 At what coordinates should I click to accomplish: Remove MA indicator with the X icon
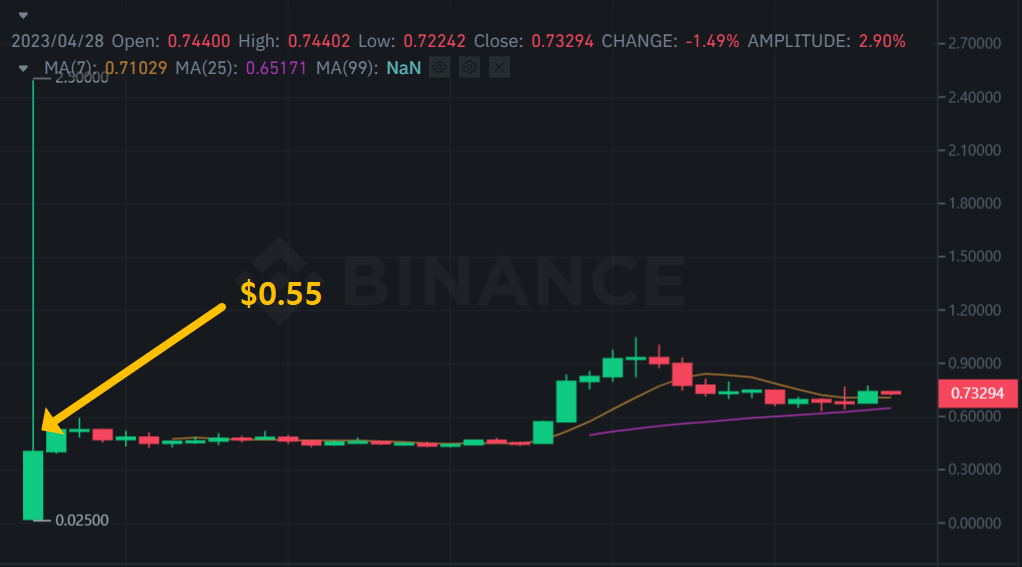499,67
